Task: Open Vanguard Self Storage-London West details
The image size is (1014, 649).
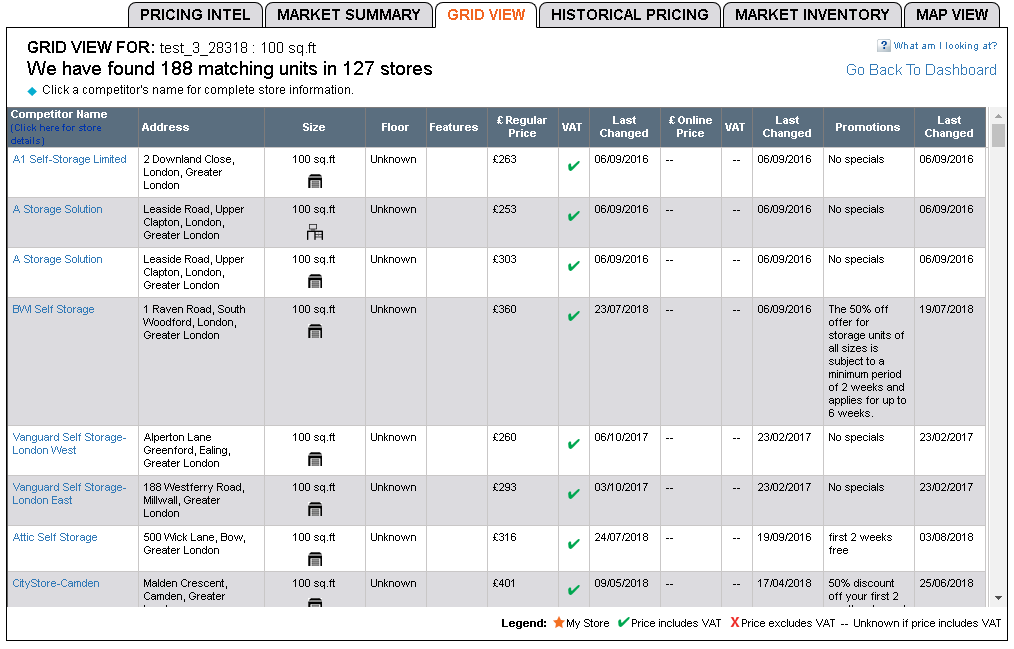Action: point(69,443)
